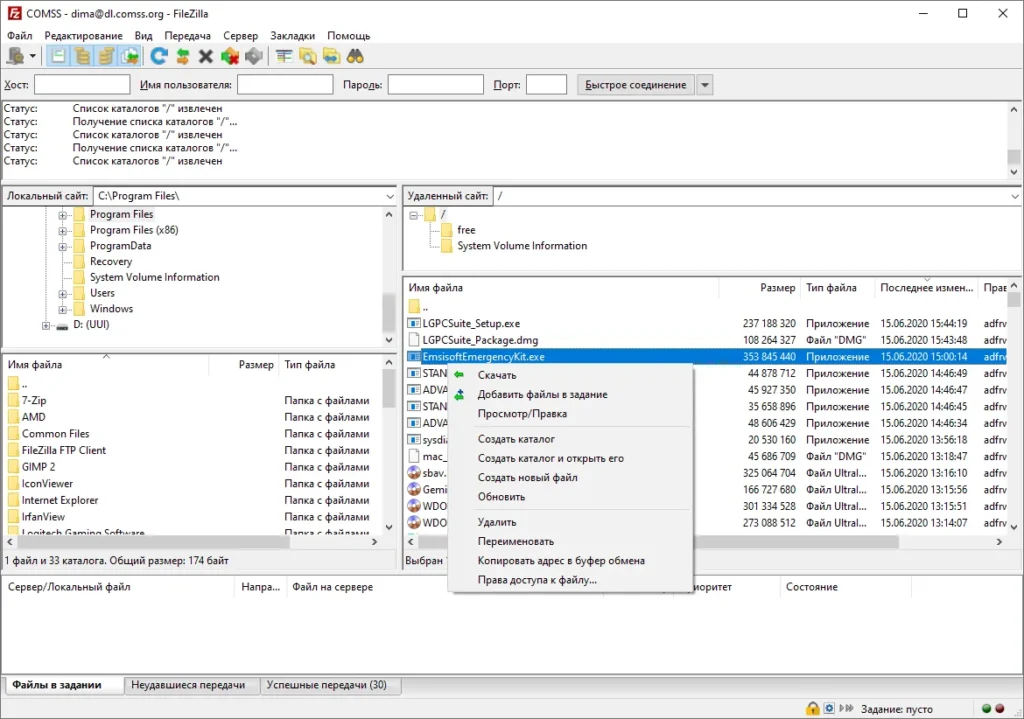
Task: Toggle remote directory tree icon
Action: pyautogui.click(x=106, y=57)
